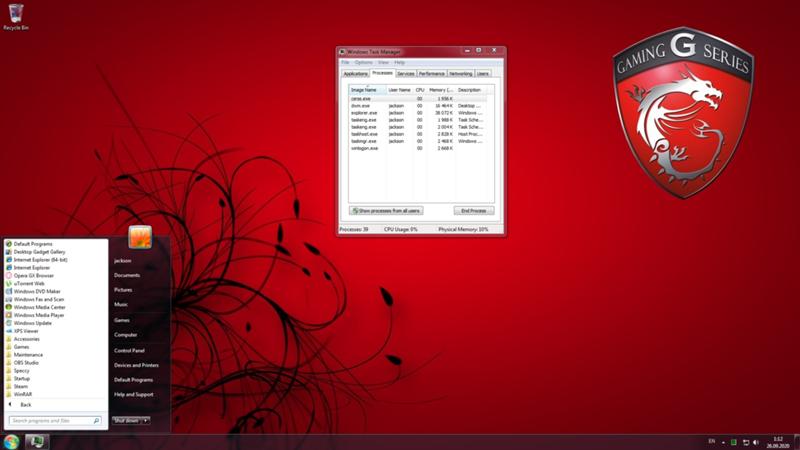800x450 pixels.
Task: Open Computer from the Start menu
Action: pos(126,335)
